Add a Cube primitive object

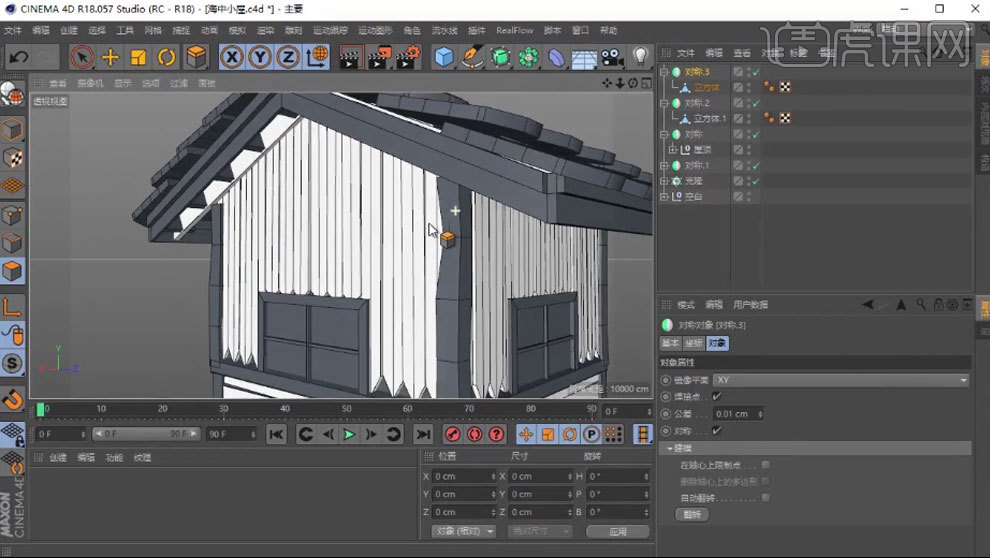pos(444,57)
